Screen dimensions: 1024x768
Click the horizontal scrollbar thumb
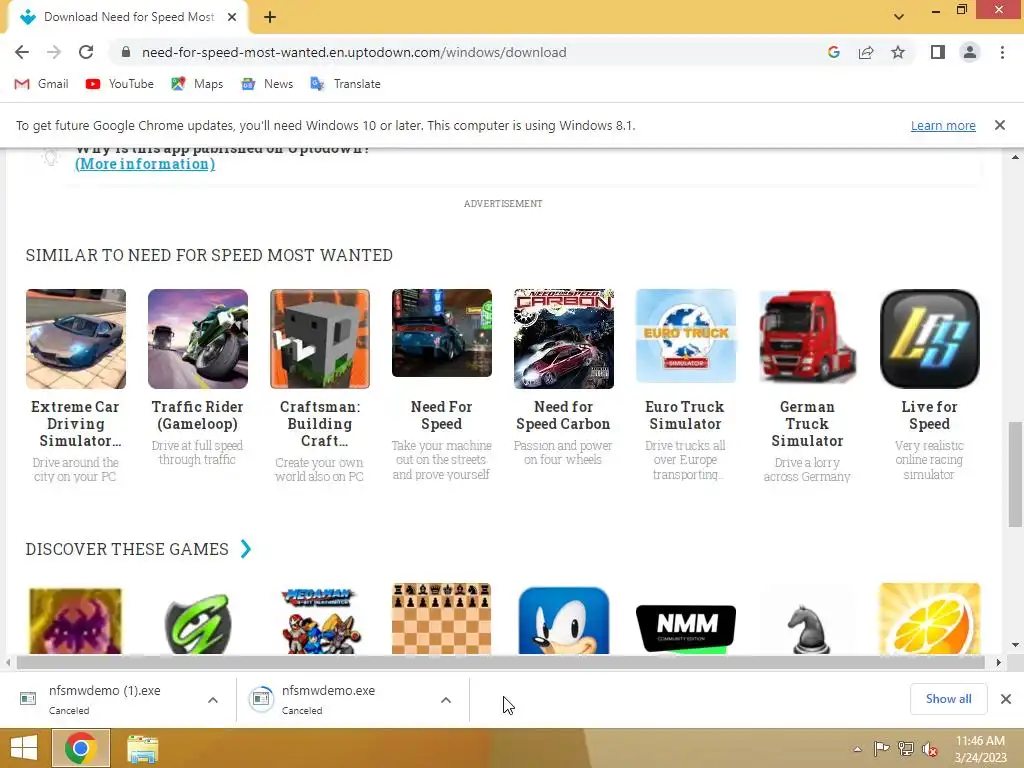[x=500, y=662]
